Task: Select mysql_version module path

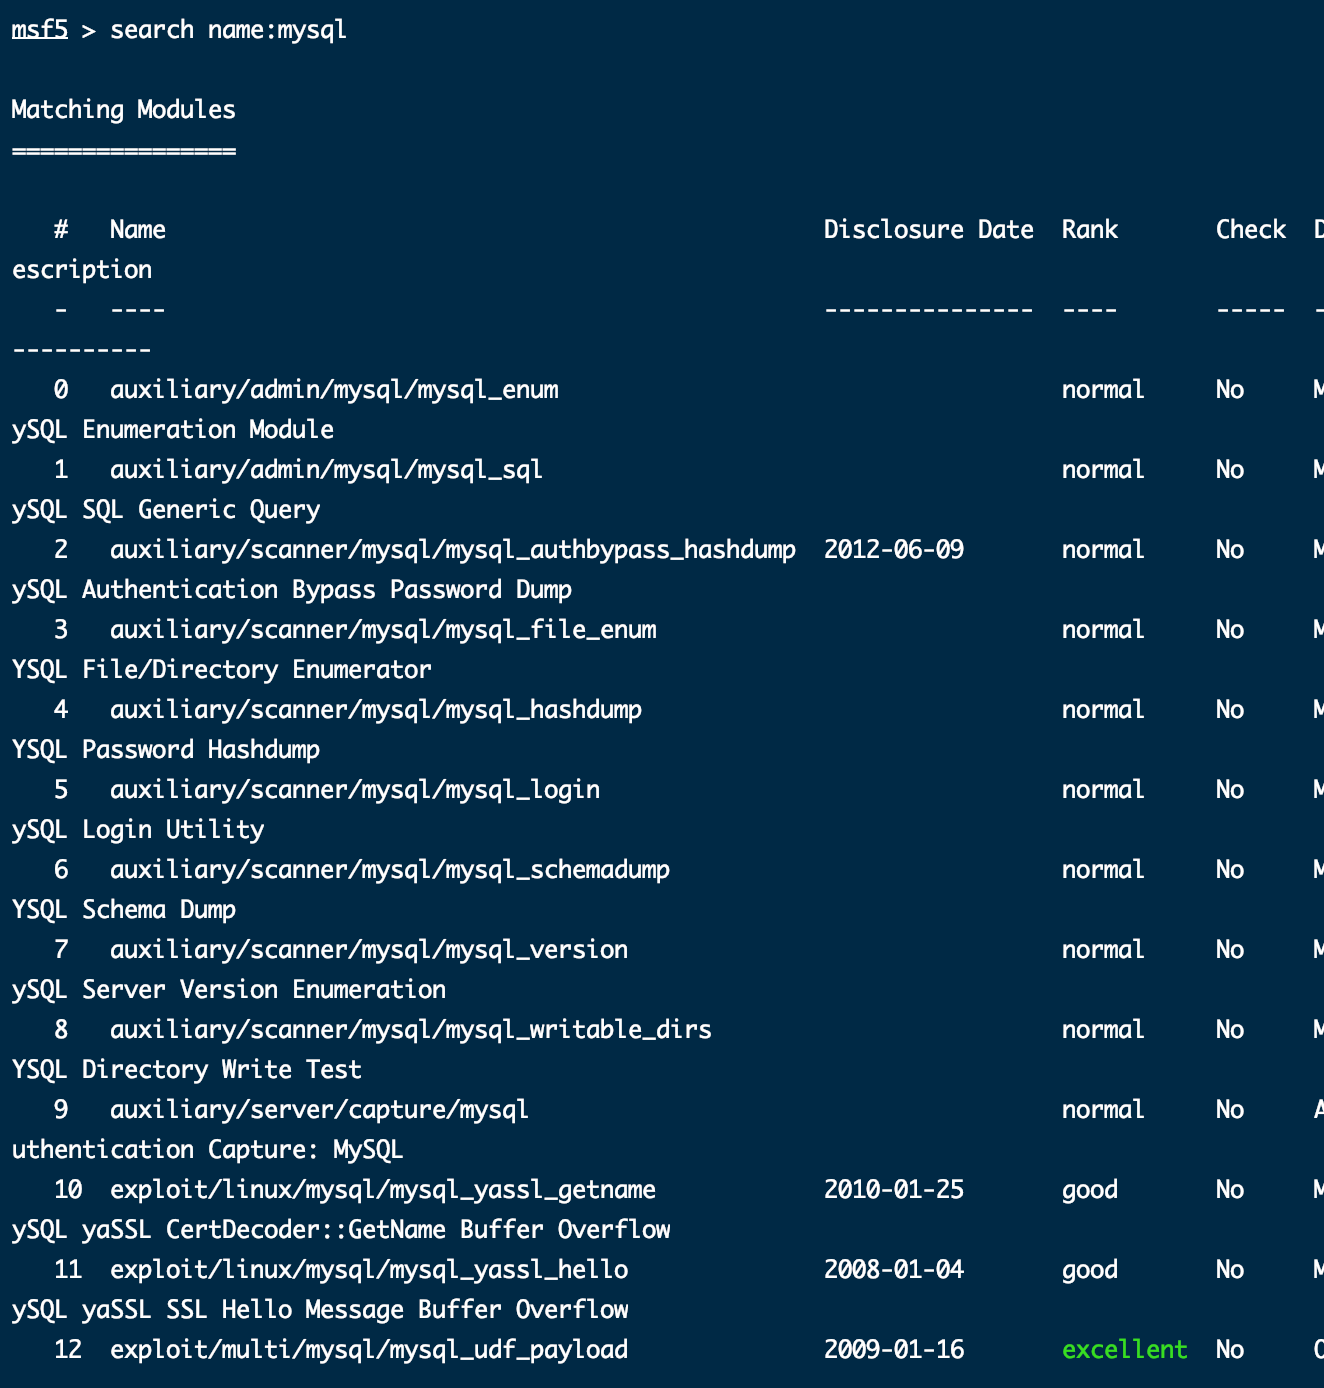Action: tap(369, 950)
